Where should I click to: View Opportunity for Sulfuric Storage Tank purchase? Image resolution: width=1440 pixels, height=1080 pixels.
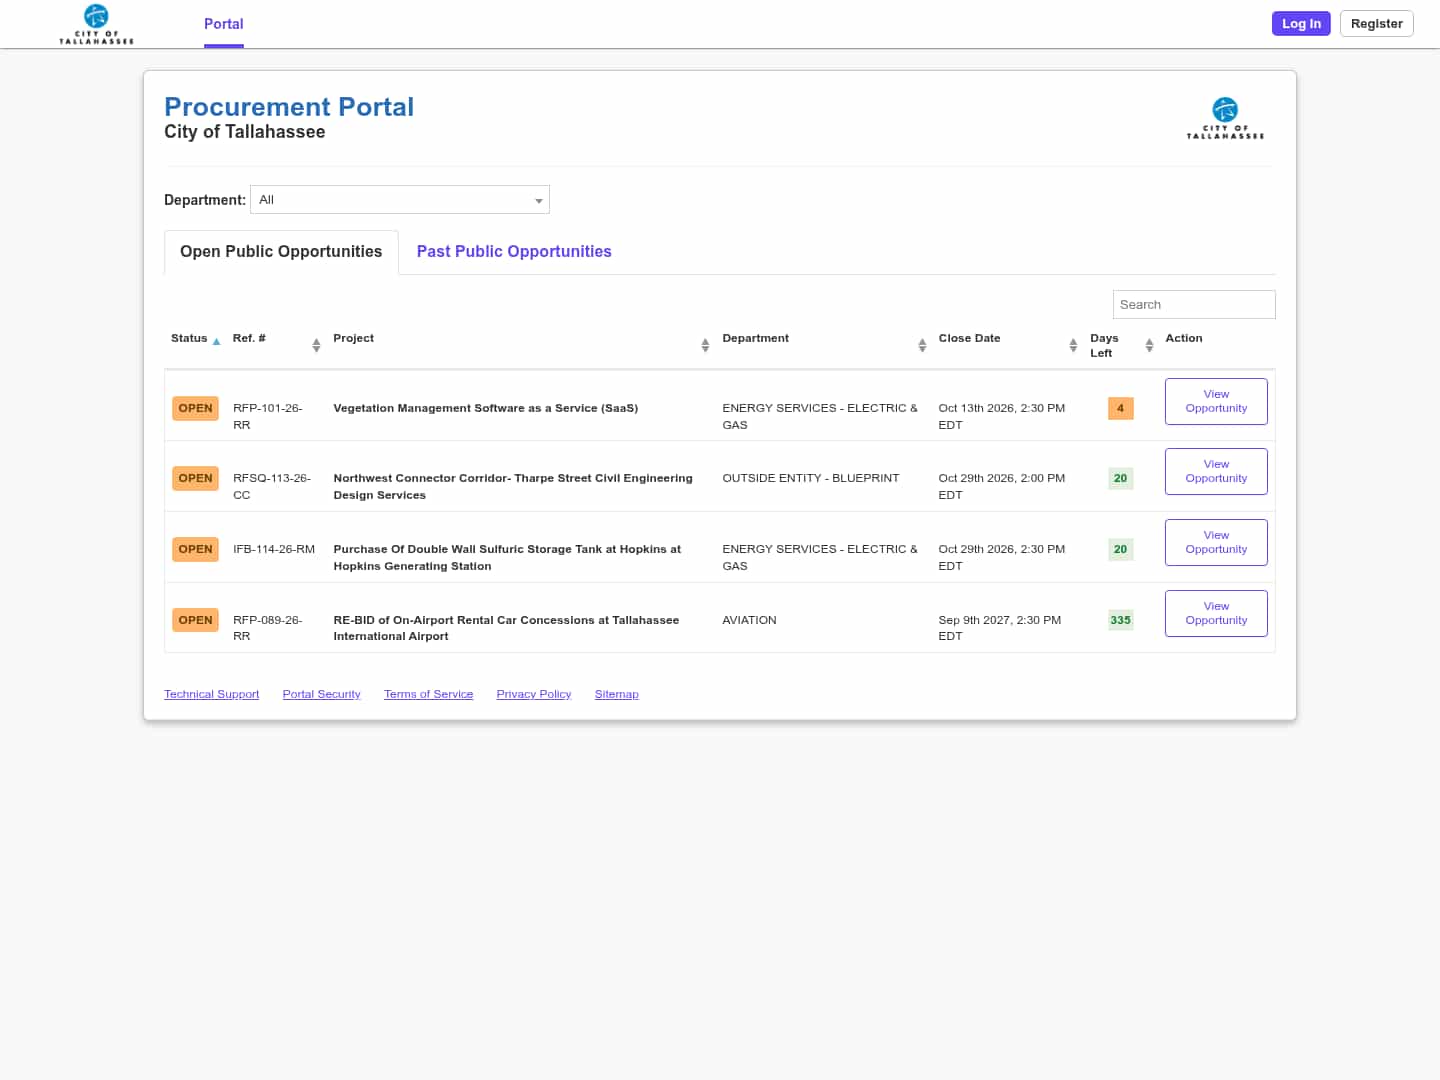tap(1216, 542)
